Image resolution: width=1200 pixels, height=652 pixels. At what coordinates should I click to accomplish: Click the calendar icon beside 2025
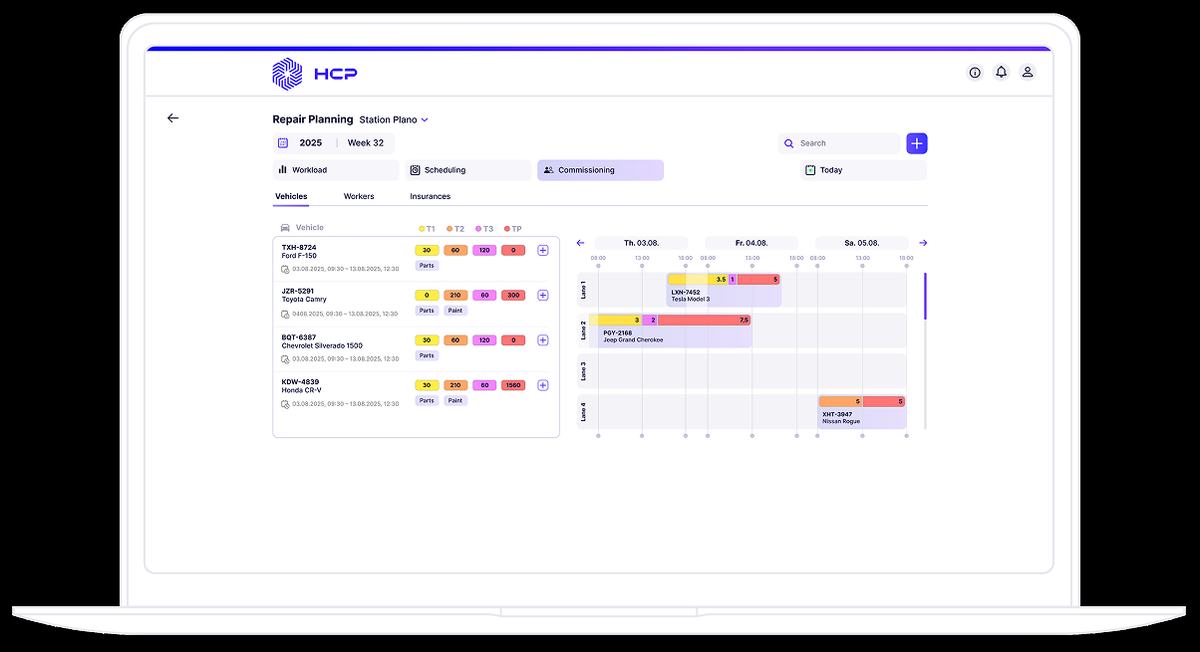[283, 143]
